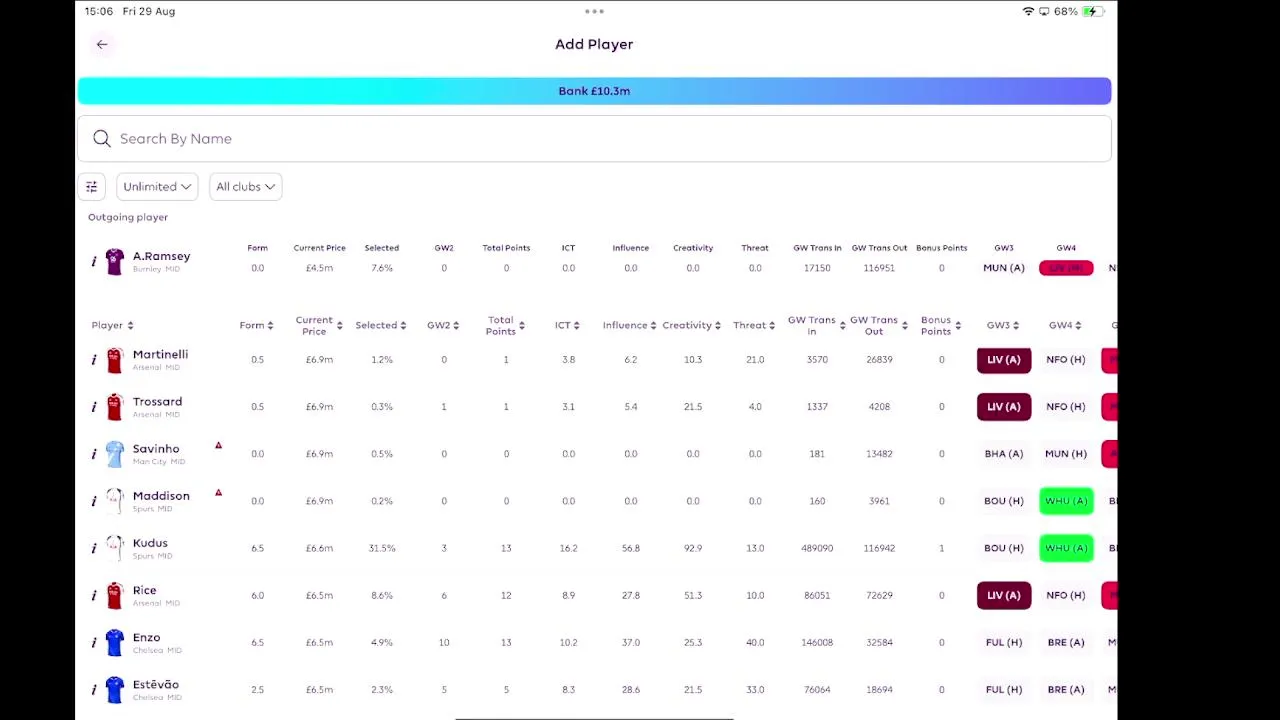Screen dimensions: 1280x720
Task: Open info icon for Enzo
Action: (x=94, y=643)
